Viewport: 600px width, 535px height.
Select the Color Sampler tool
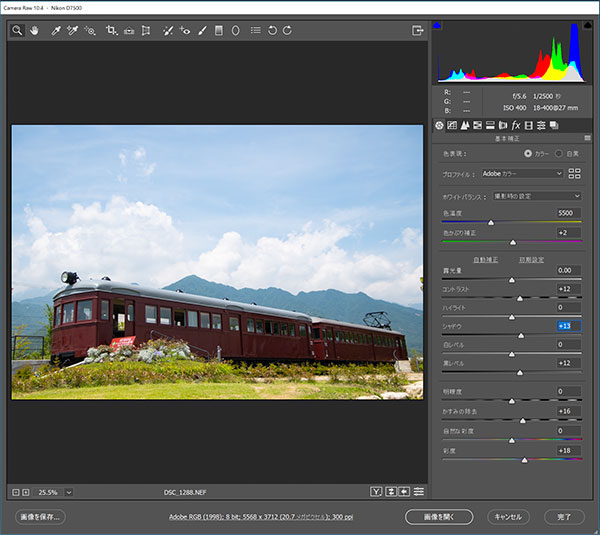tap(72, 31)
